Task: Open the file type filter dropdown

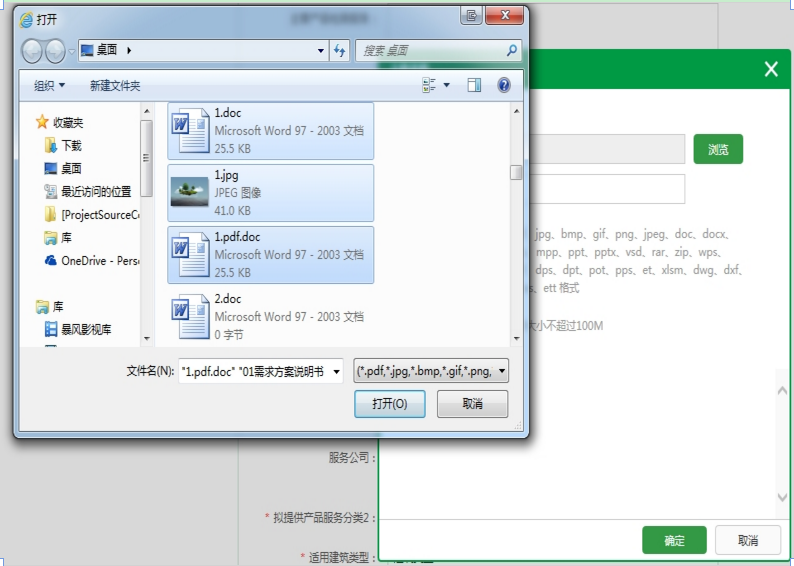Action: pyautogui.click(x=431, y=371)
